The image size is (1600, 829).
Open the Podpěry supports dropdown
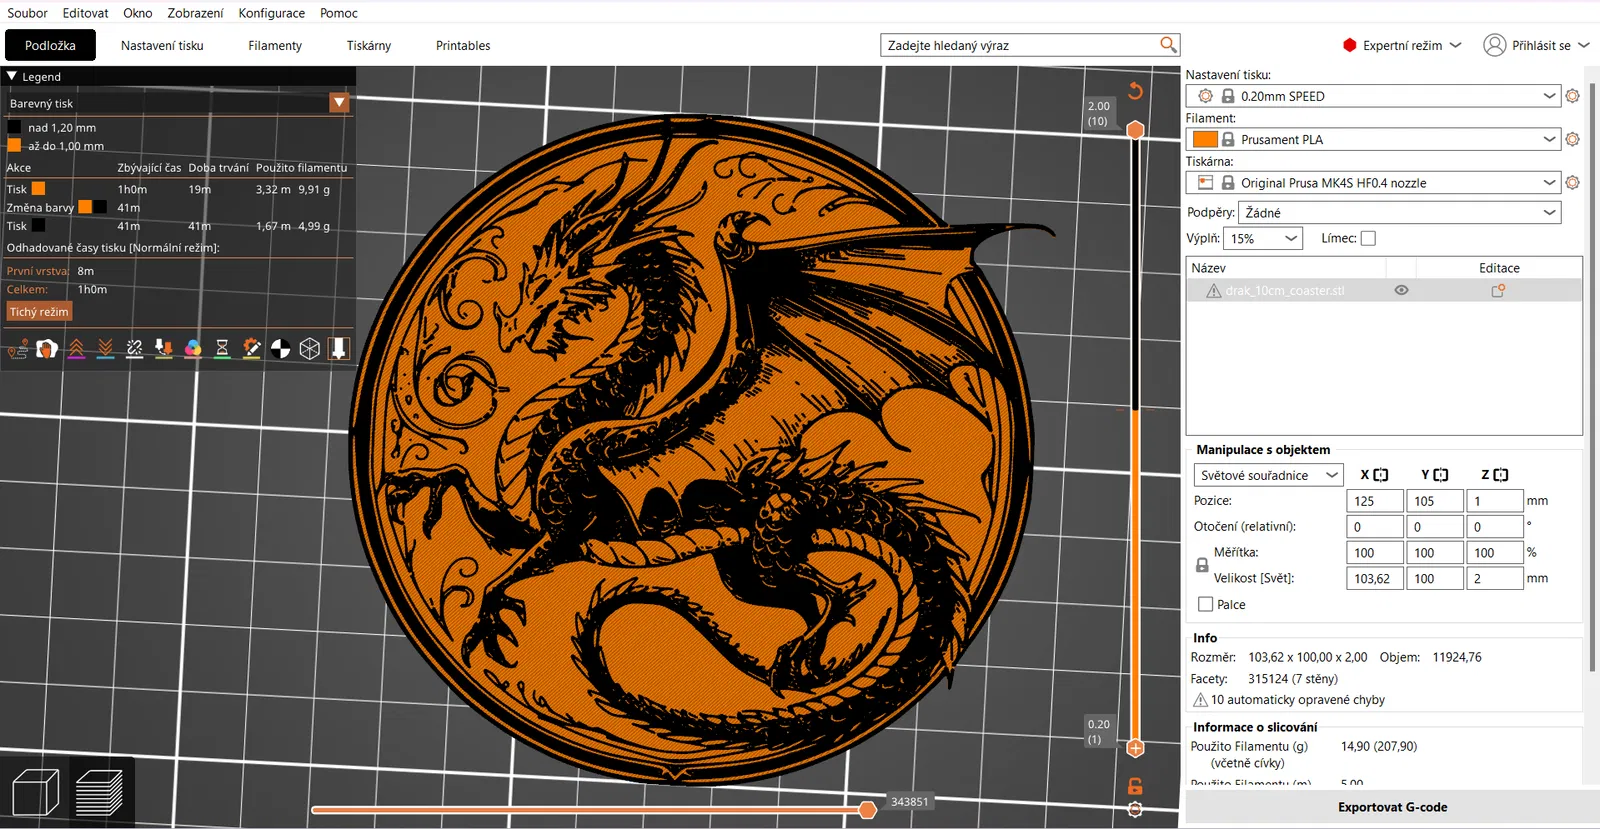[1398, 212]
